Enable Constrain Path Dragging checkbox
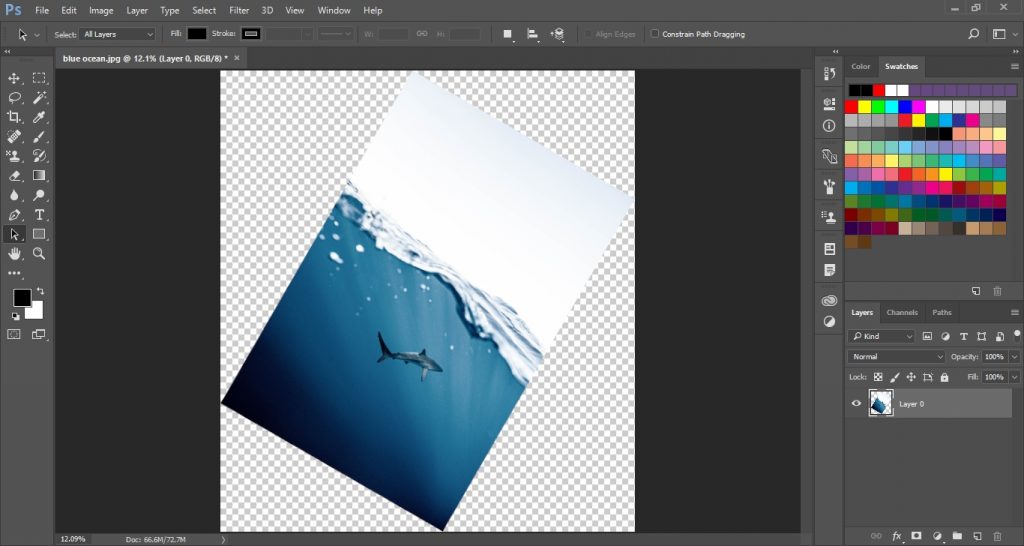This screenshot has width=1024, height=546. (654, 34)
